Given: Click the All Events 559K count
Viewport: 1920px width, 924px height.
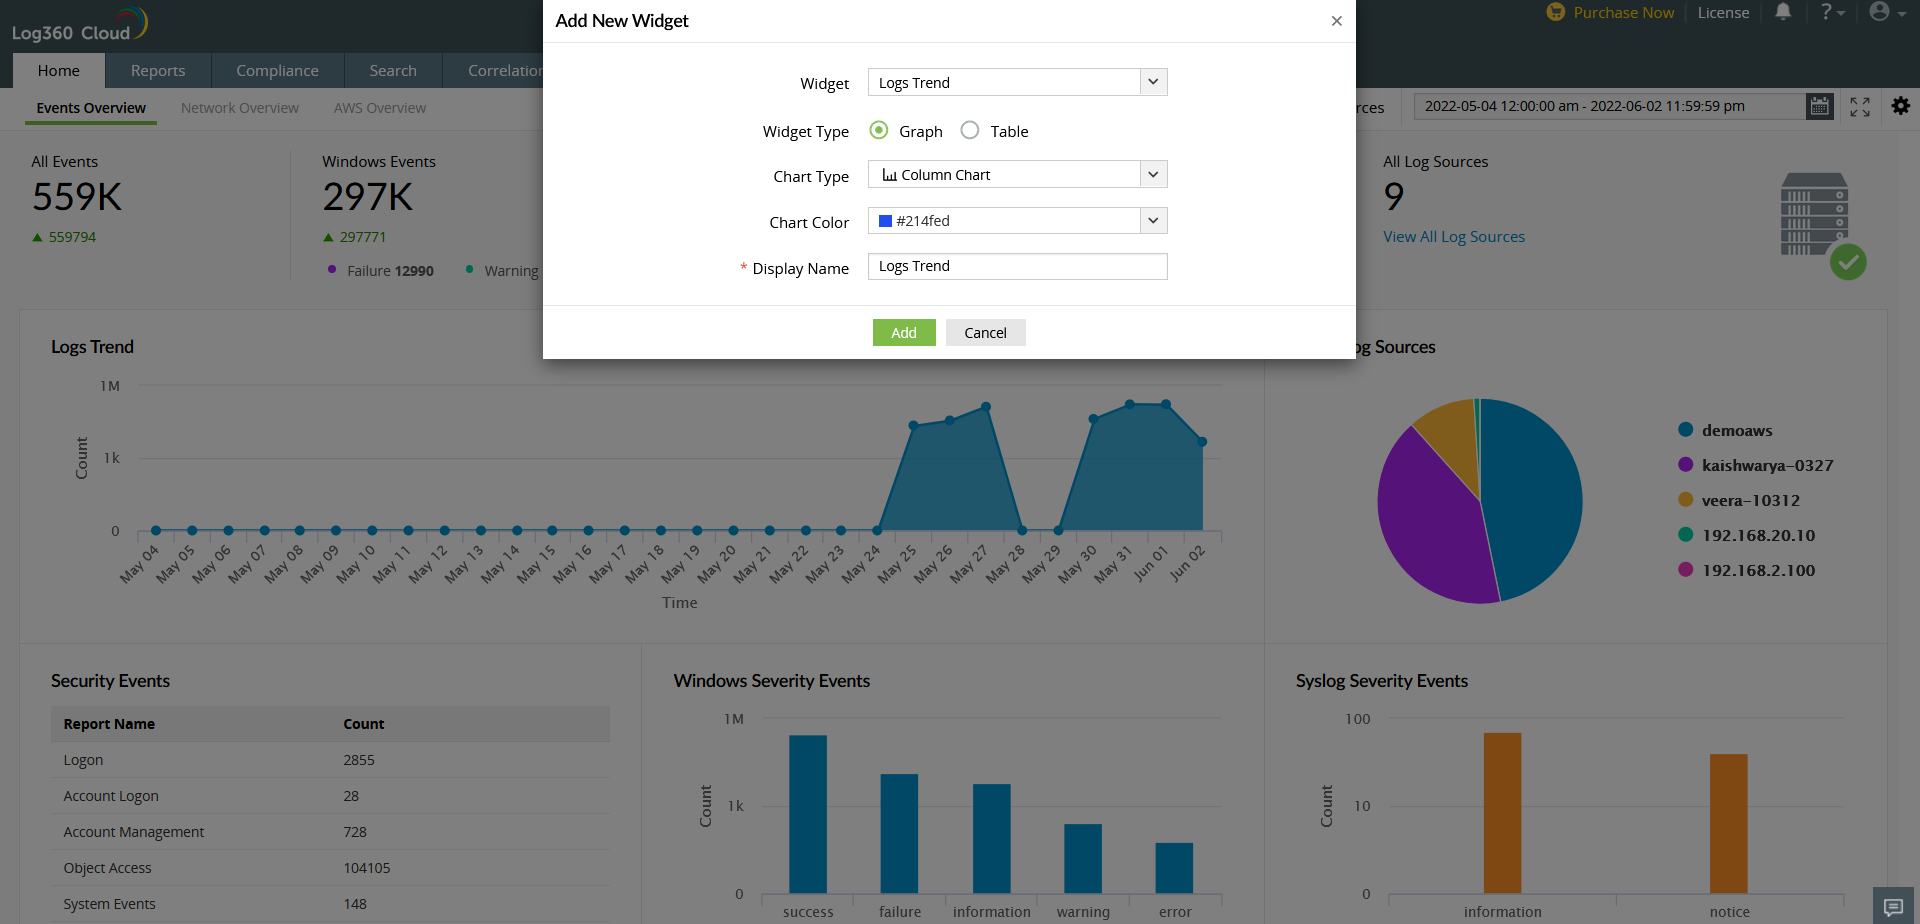Looking at the screenshot, I should [77, 197].
